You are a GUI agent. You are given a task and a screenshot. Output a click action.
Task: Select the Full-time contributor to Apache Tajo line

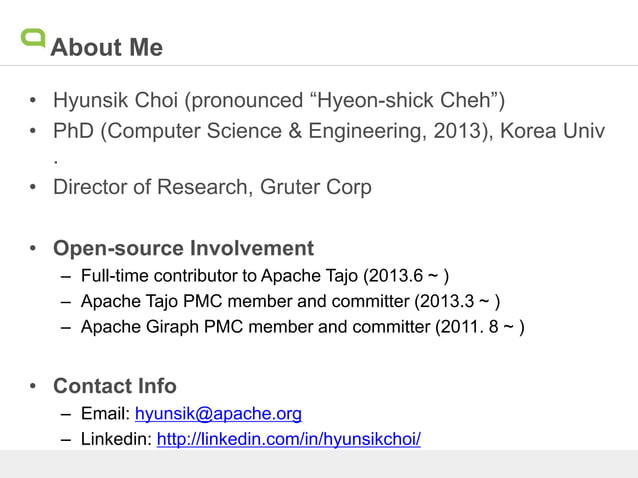click(x=264, y=276)
